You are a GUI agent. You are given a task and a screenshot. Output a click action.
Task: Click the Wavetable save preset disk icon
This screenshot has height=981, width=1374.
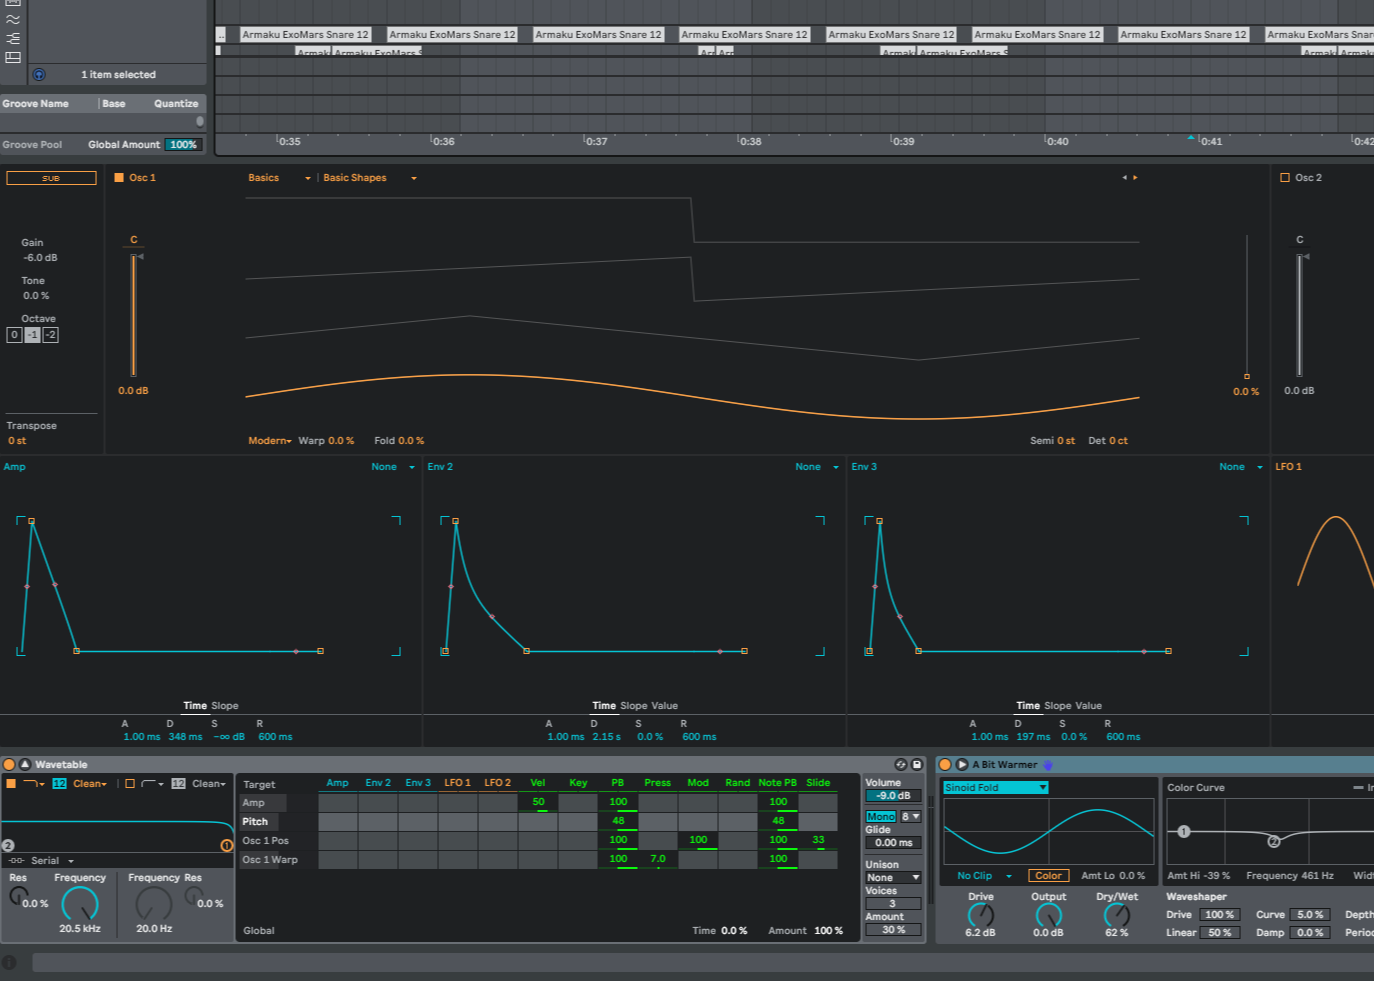(917, 765)
